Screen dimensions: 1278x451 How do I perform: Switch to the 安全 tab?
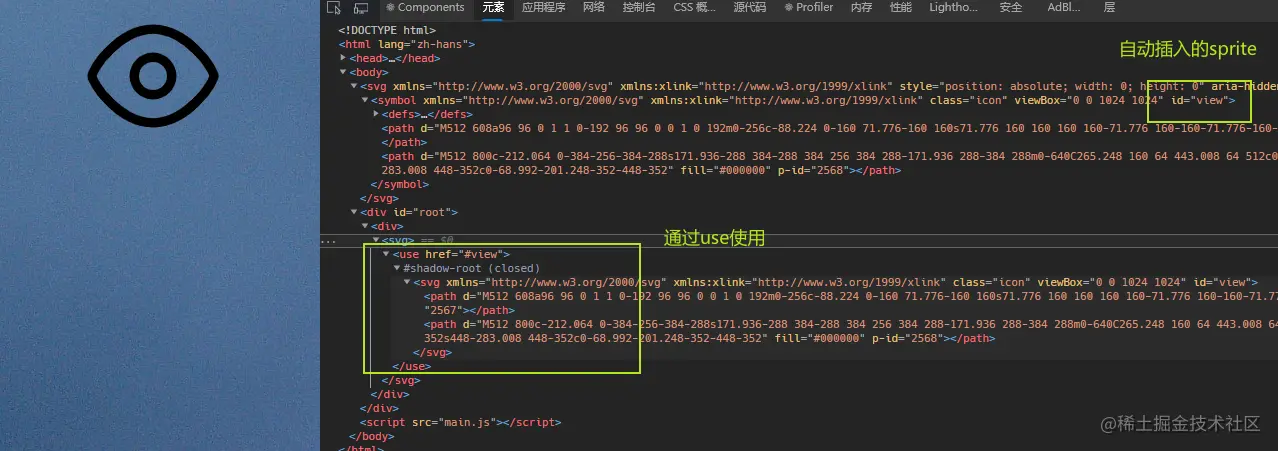[1011, 8]
